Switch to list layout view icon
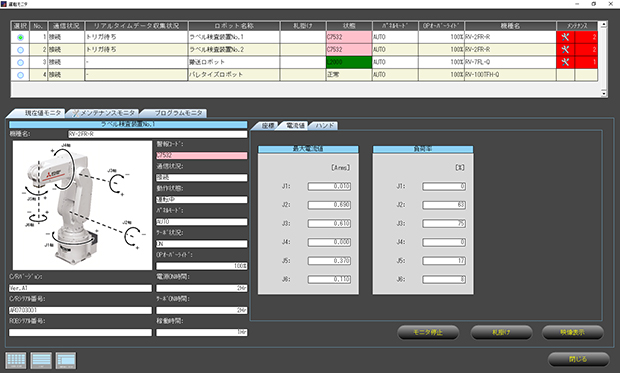The image size is (620, 373). coord(41,361)
